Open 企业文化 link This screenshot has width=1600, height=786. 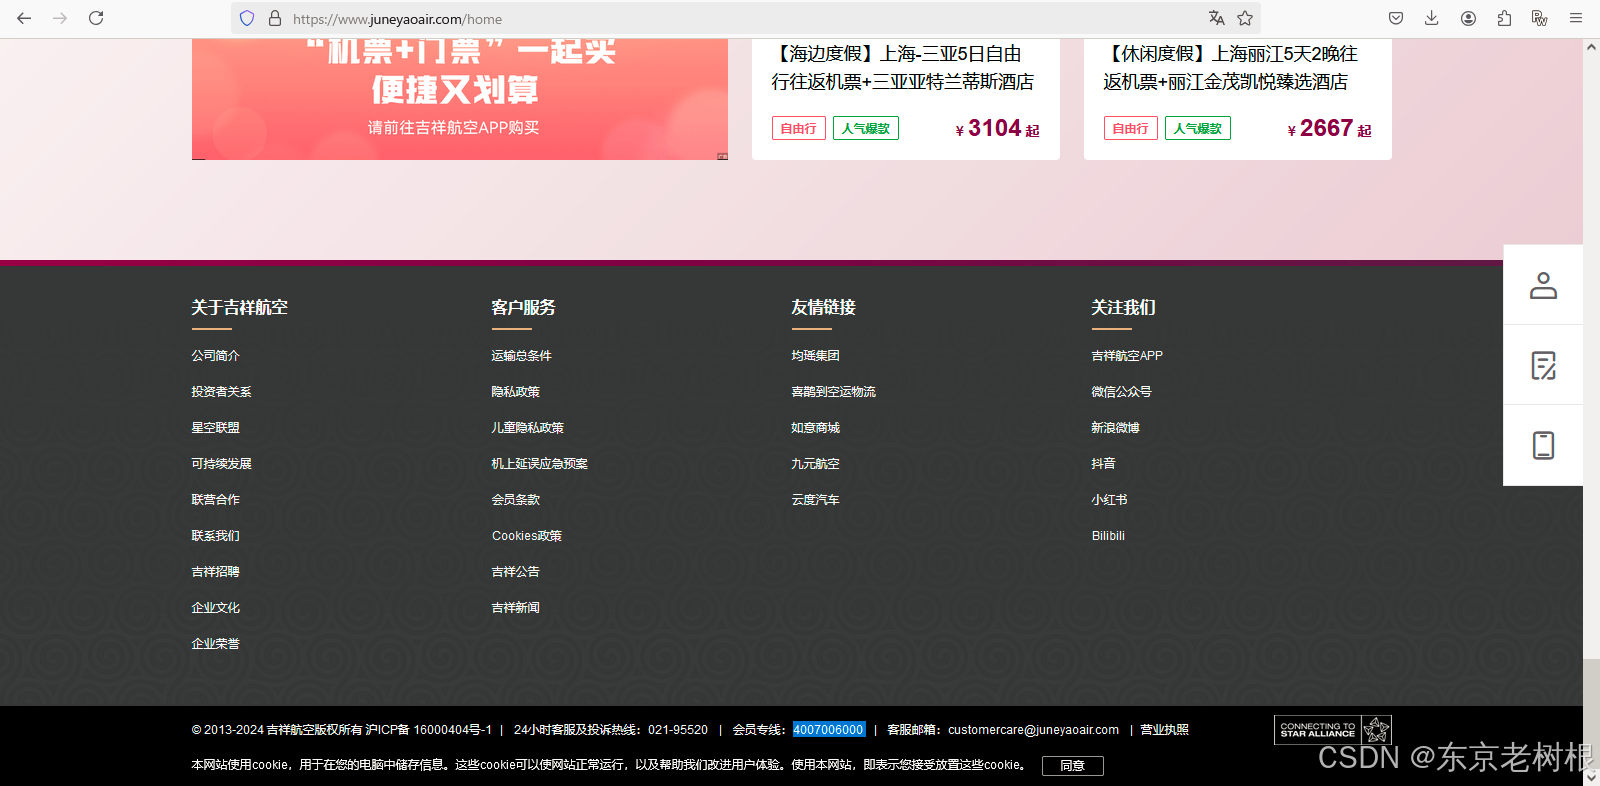(x=216, y=608)
